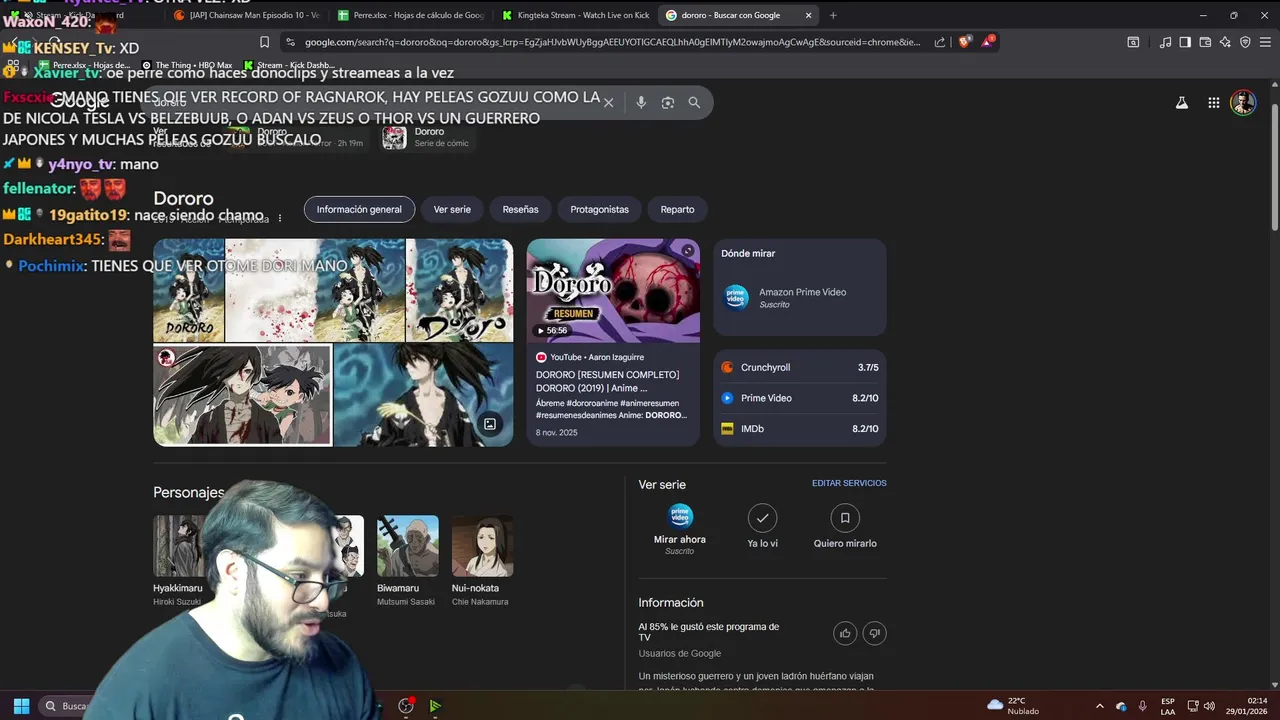Select the 'Información general' chip
This screenshot has width=1280, height=720.
359,209
